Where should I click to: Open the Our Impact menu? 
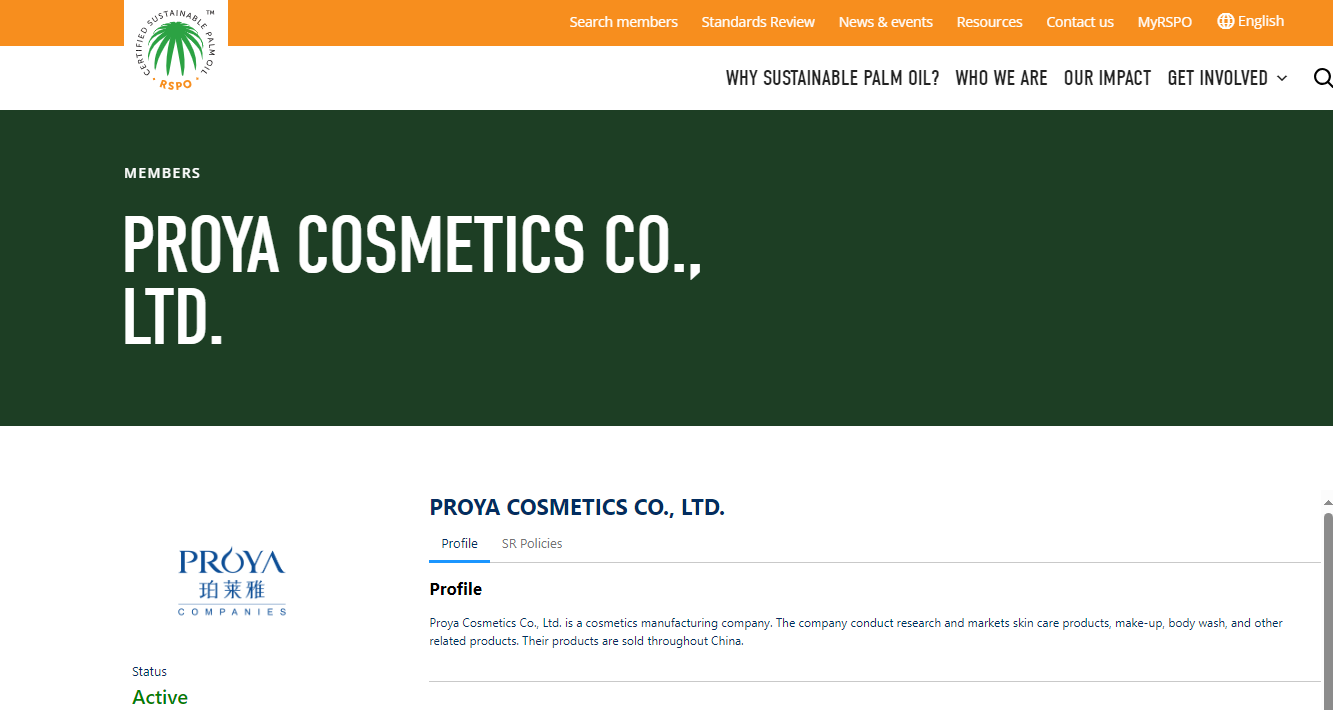(1107, 78)
